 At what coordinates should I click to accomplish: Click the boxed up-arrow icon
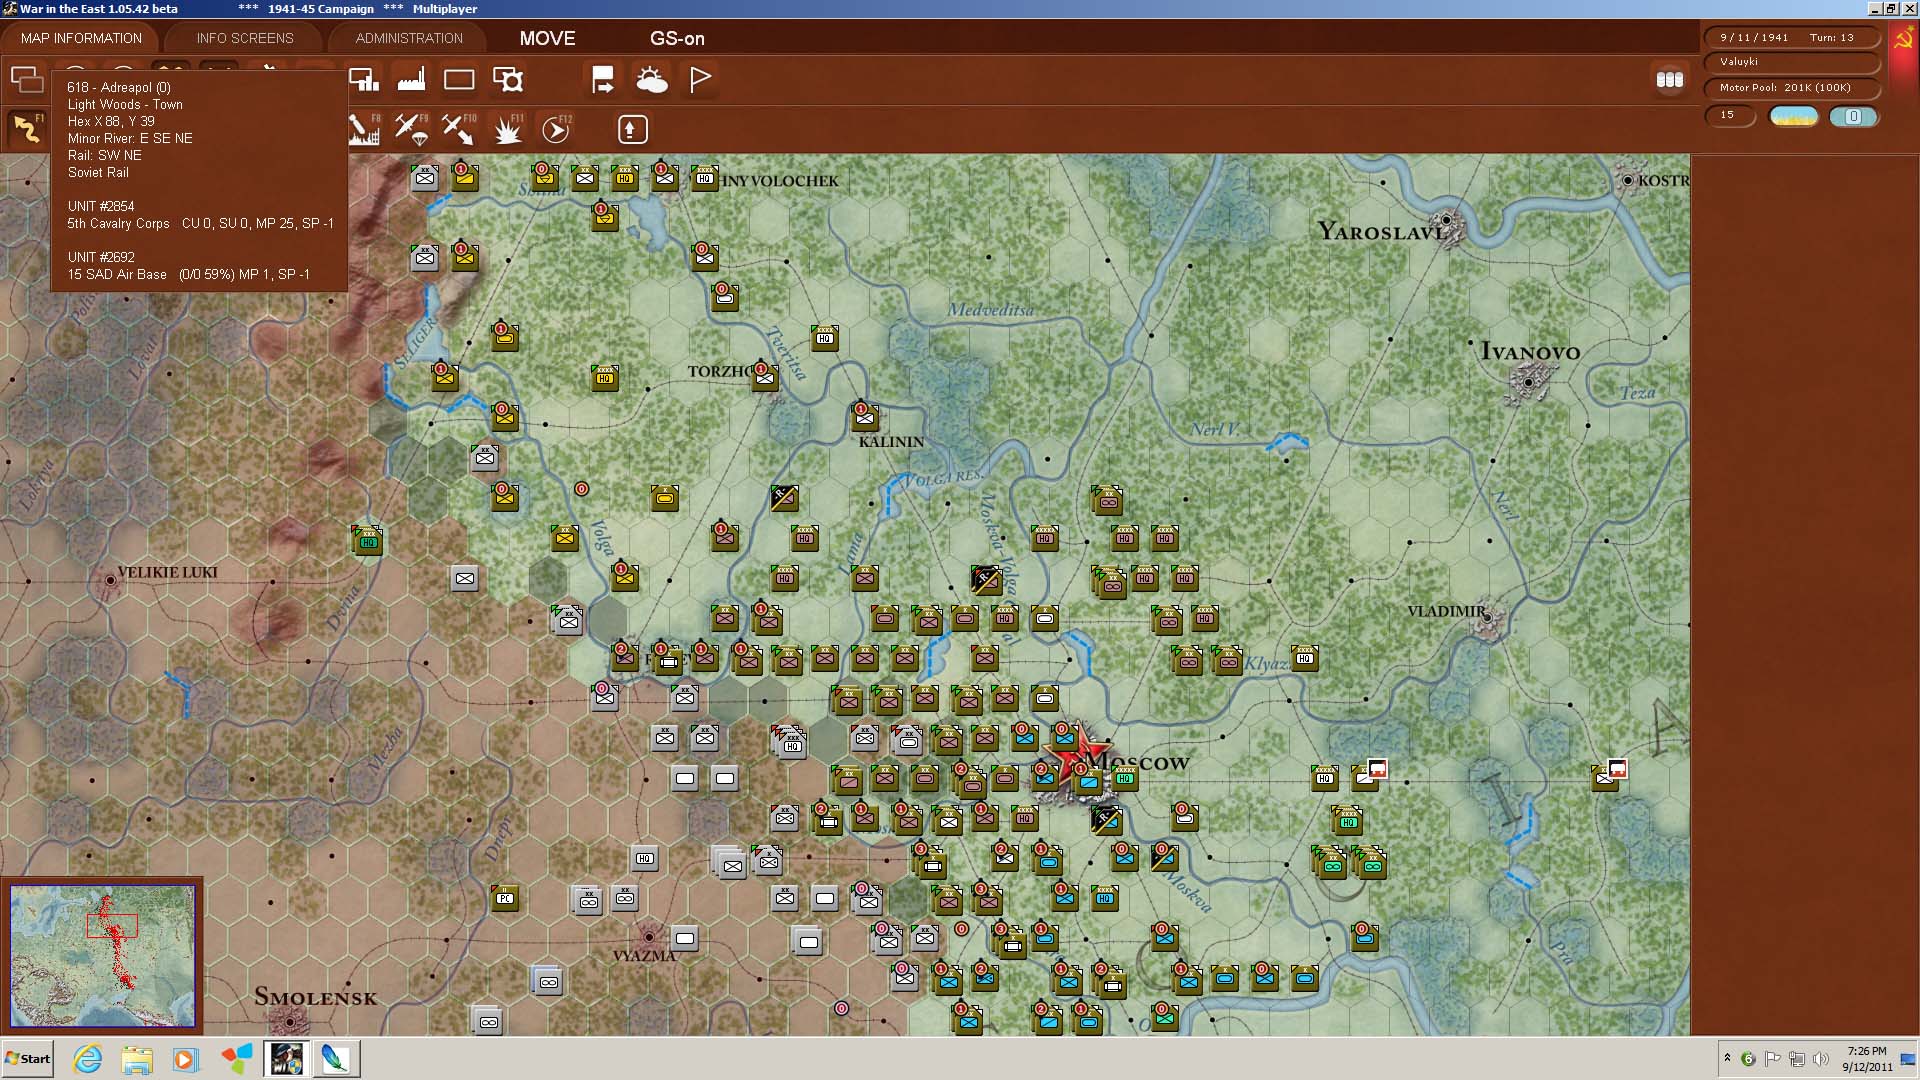coord(630,129)
